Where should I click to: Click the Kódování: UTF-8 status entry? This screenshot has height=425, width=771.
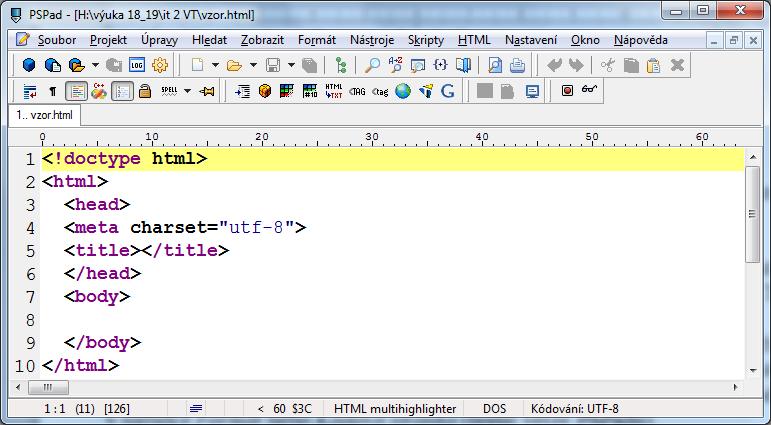tap(574, 409)
